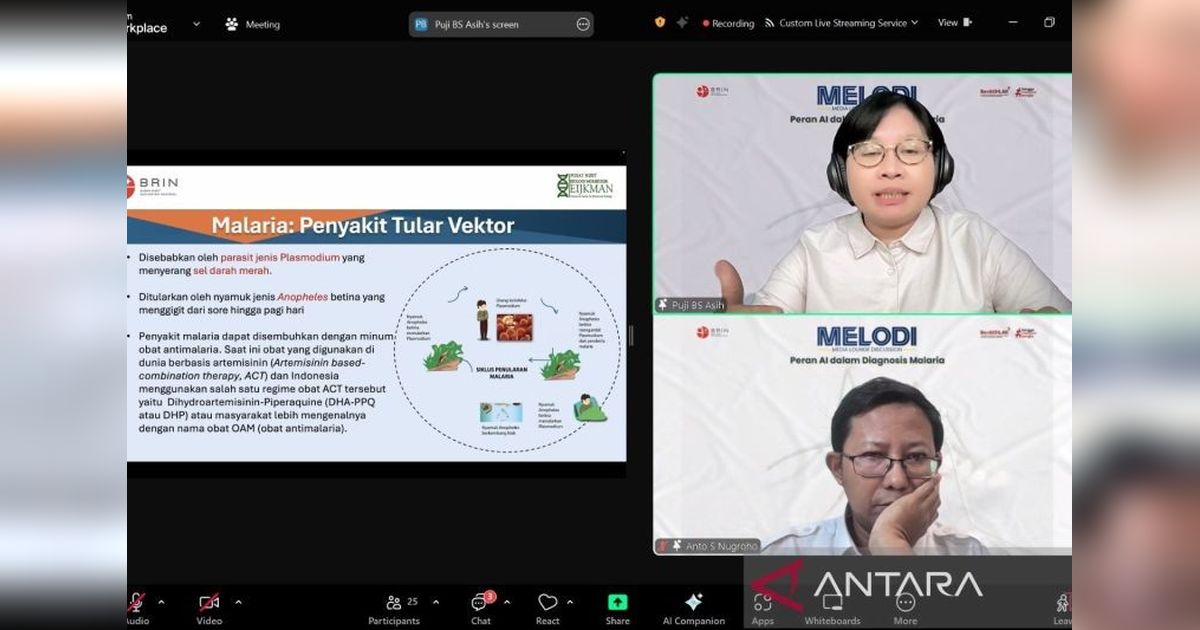Expand the arrow beside Chat
This screenshot has height=630, width=1200.
pos(506,602)
